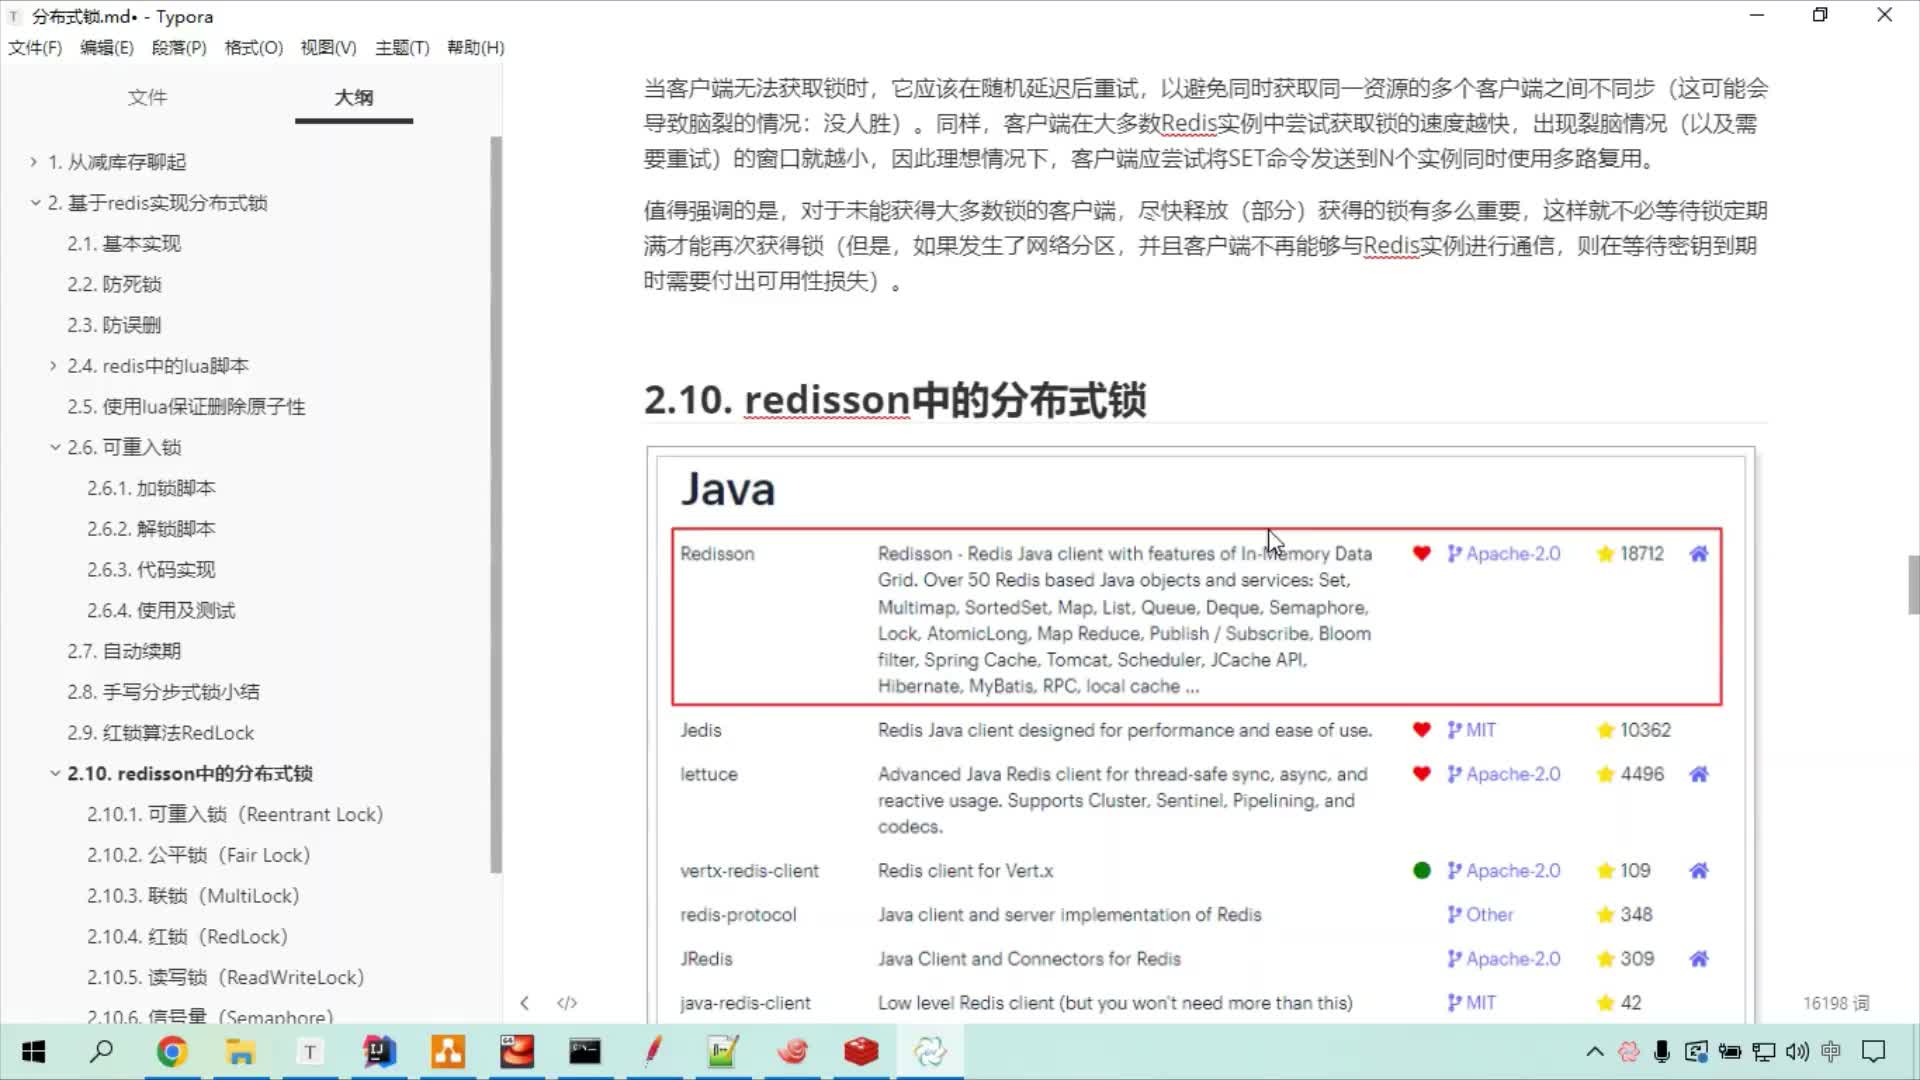Expand outline item 1. 从减库存聊起
The width and height of the screenshot is (1920, 1080).
[x=33, y=161]
